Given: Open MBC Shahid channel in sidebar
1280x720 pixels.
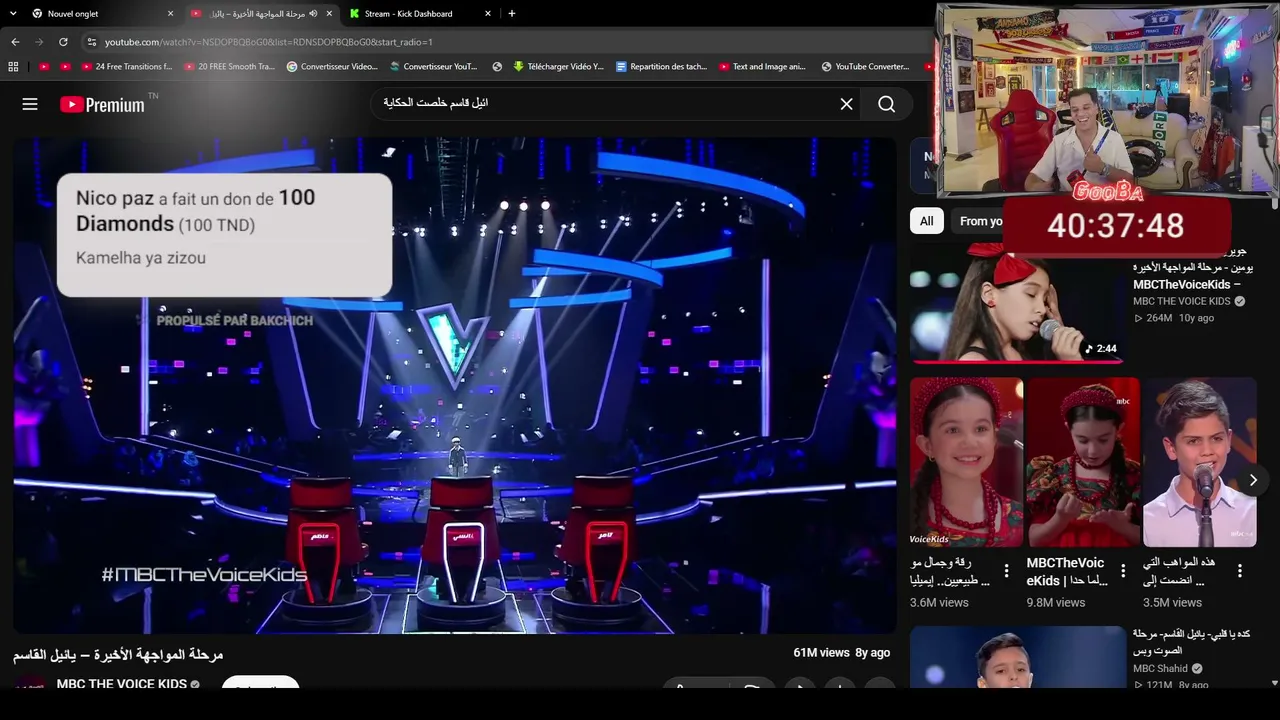Looking at the screenshot, I should tap(1160, 669).
